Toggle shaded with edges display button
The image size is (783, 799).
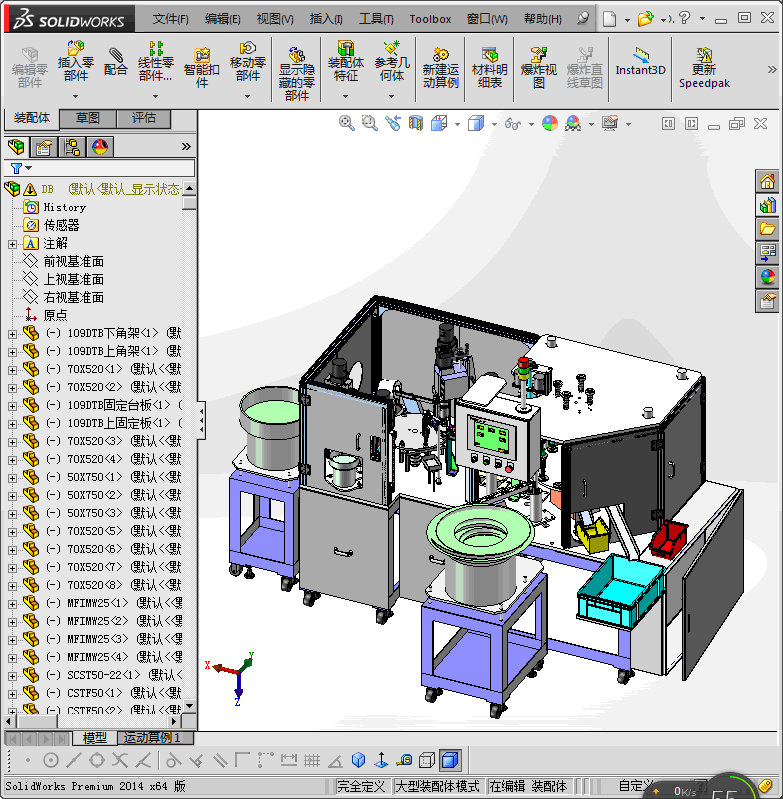450,760
